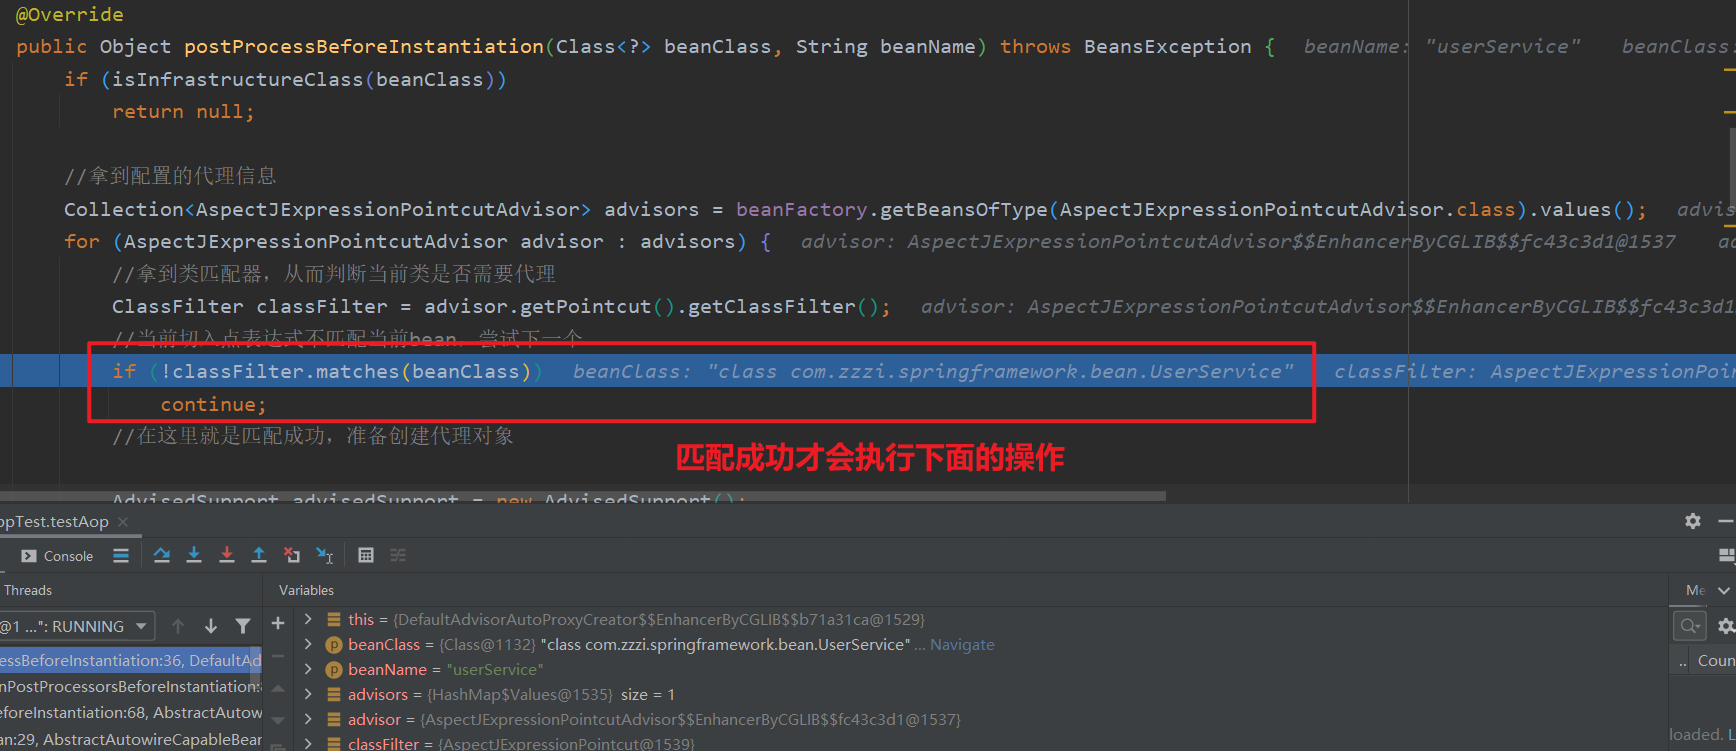Expand the 'this' variable node

(x=308, y=619)
